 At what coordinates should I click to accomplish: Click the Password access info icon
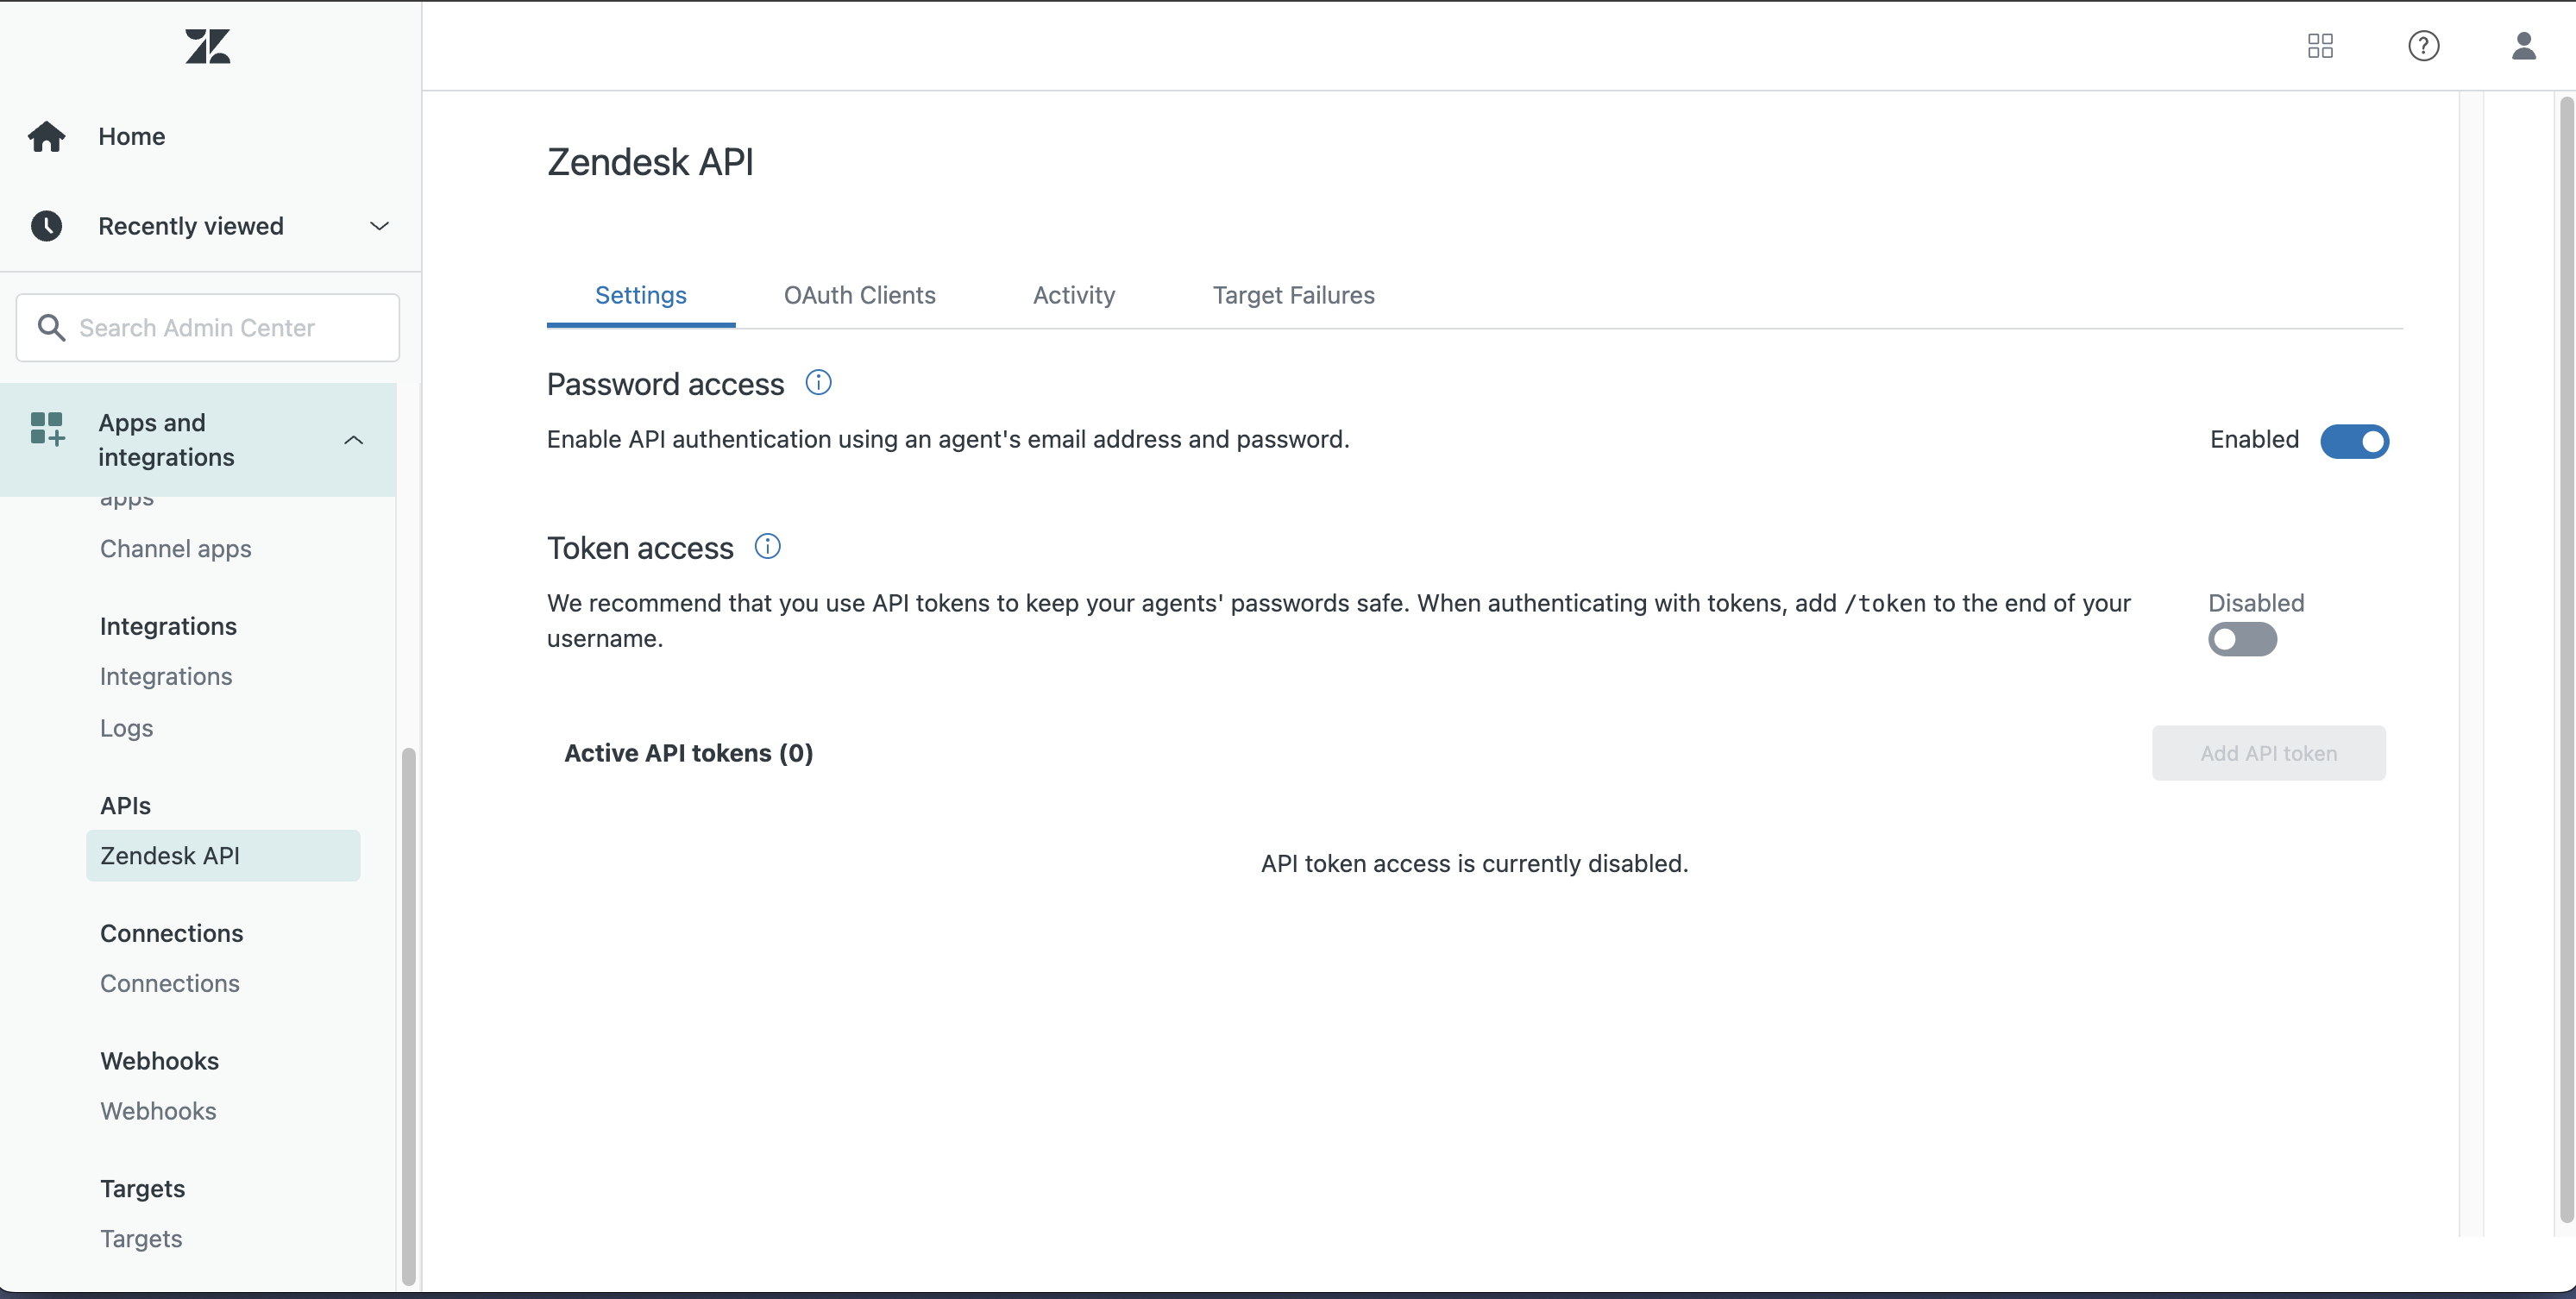pyautogui.click(x=818, y=383)
